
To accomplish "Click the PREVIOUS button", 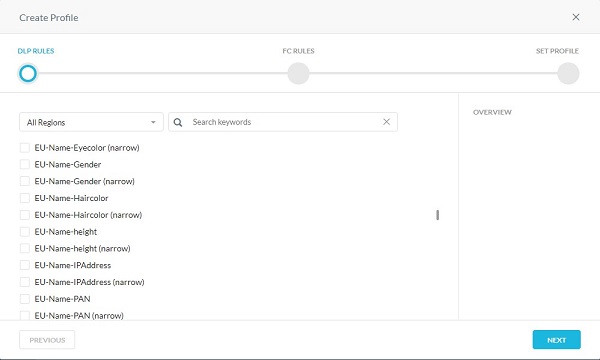I will (47, 340).
